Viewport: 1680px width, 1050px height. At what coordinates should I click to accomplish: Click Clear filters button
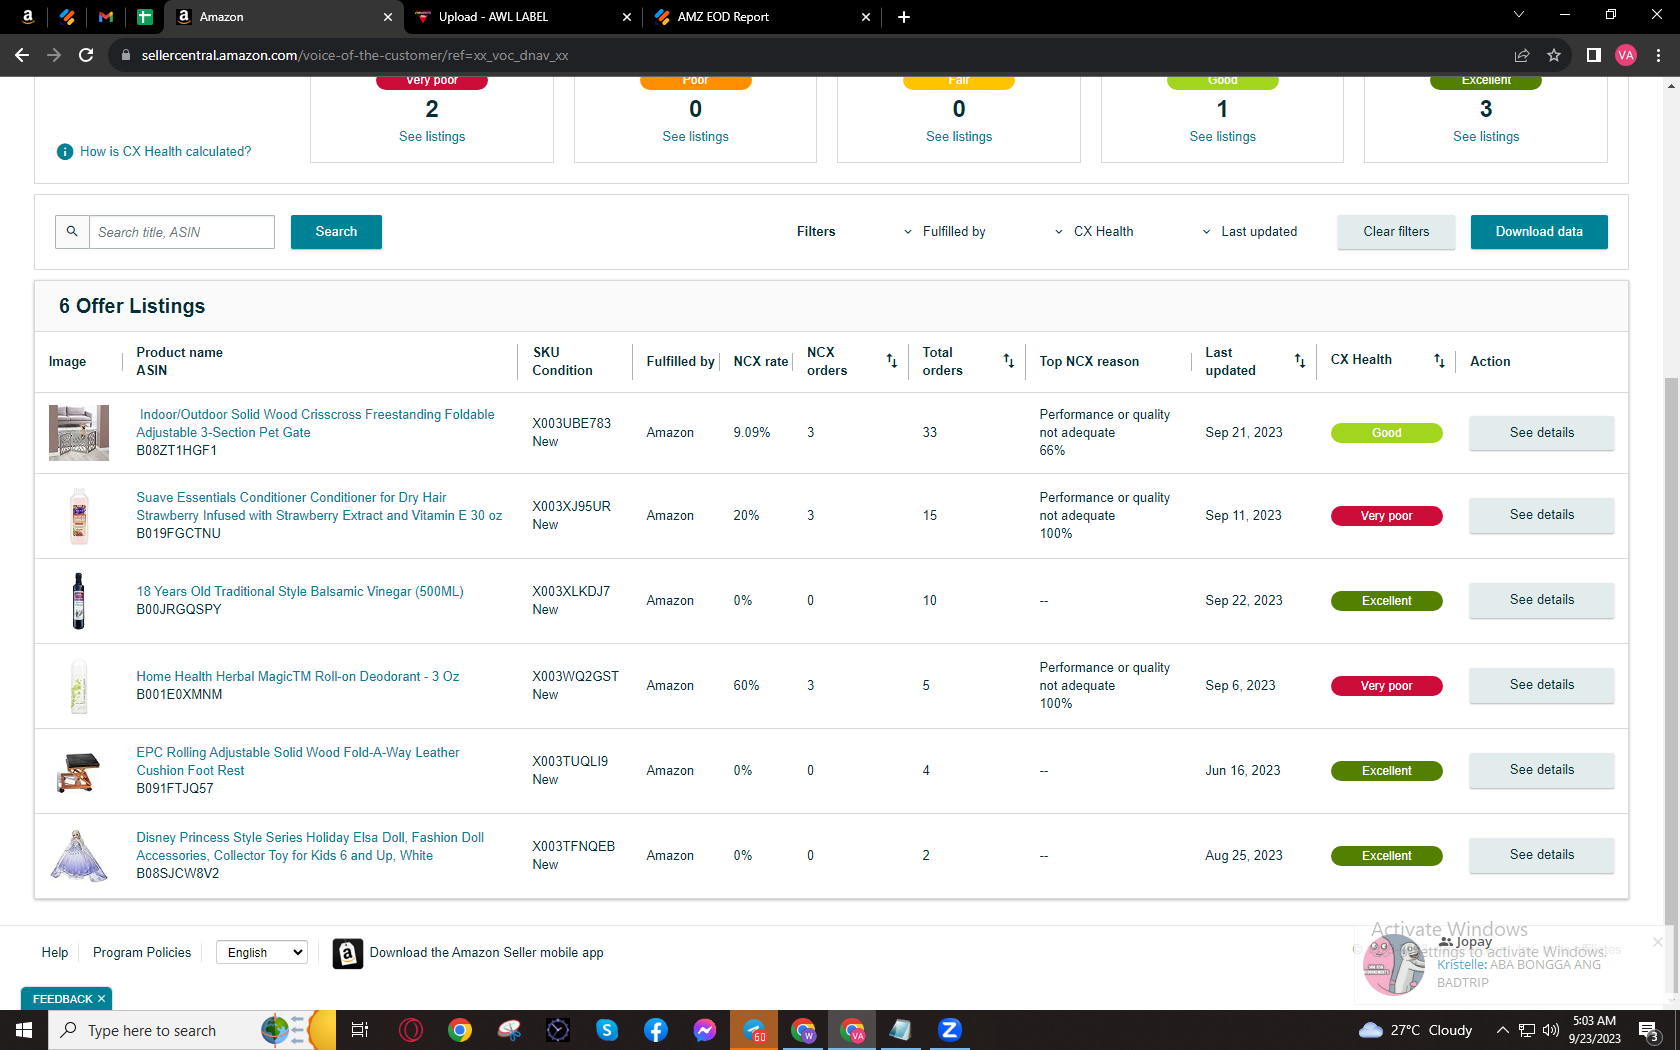(1396, 232)
